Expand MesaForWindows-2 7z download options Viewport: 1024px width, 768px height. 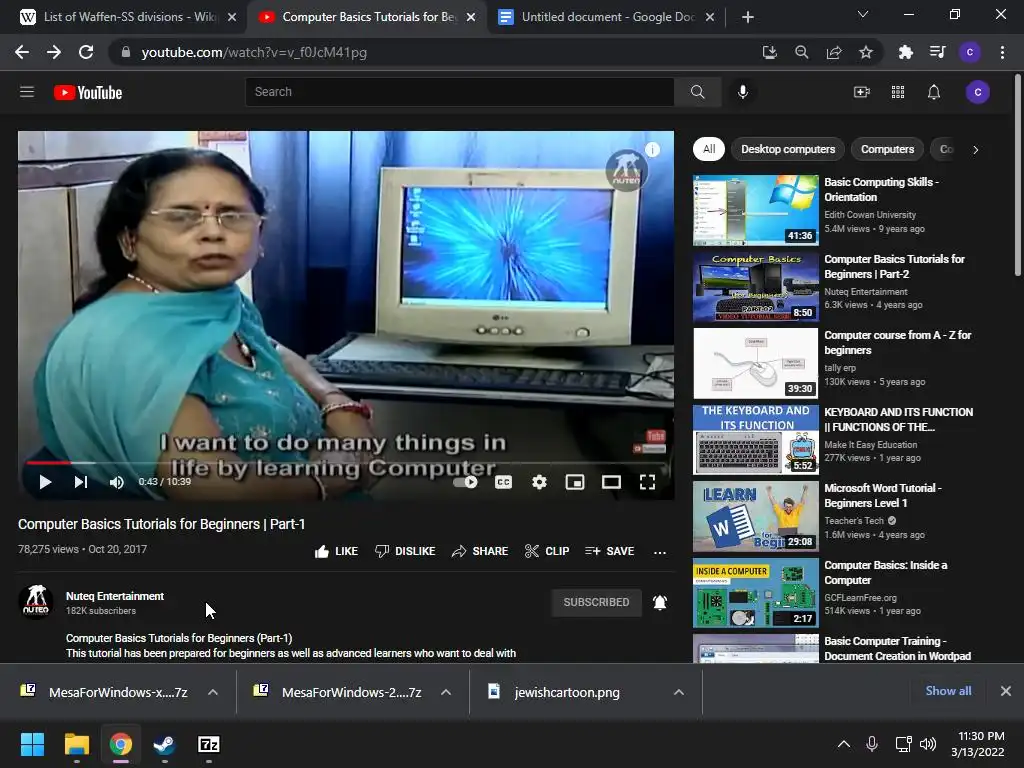446,692
